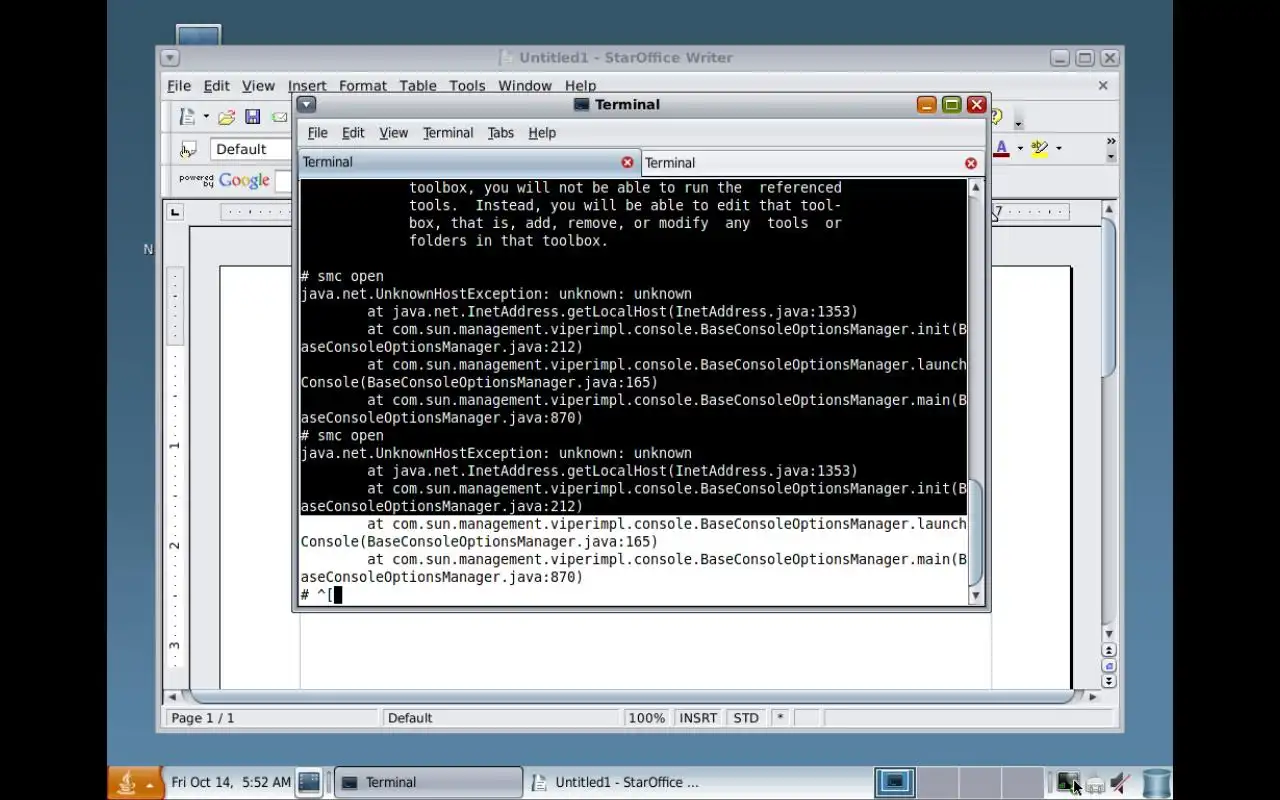Select Terminal taskbar button
This screenshot has width=1280, height=800.
click(428, 783)
